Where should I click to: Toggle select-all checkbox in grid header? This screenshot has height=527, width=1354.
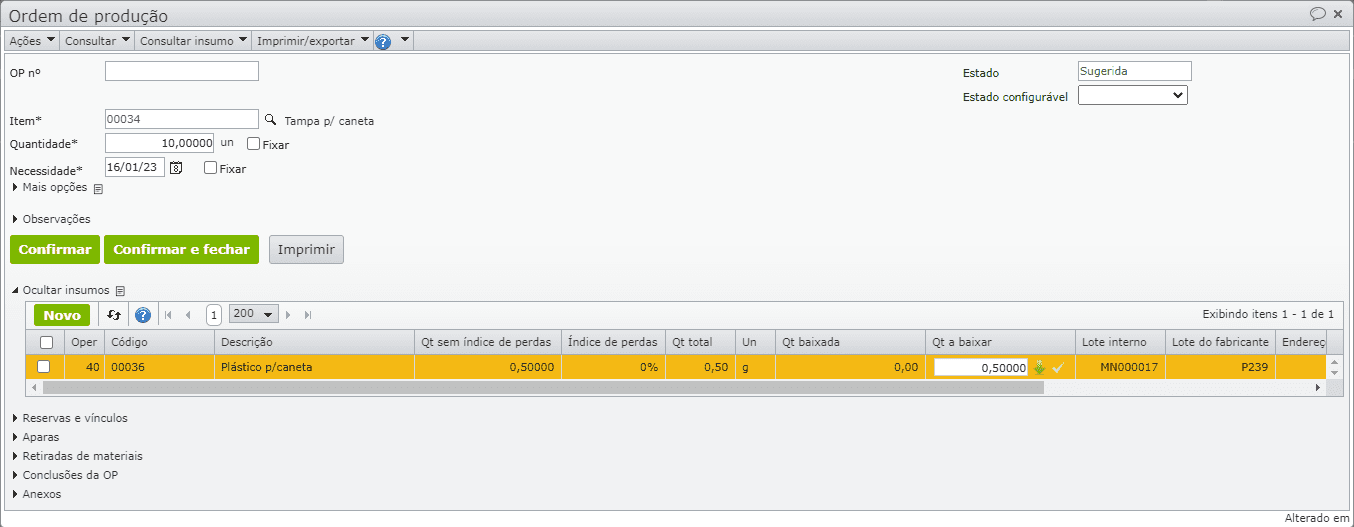(x=46, y=342)
